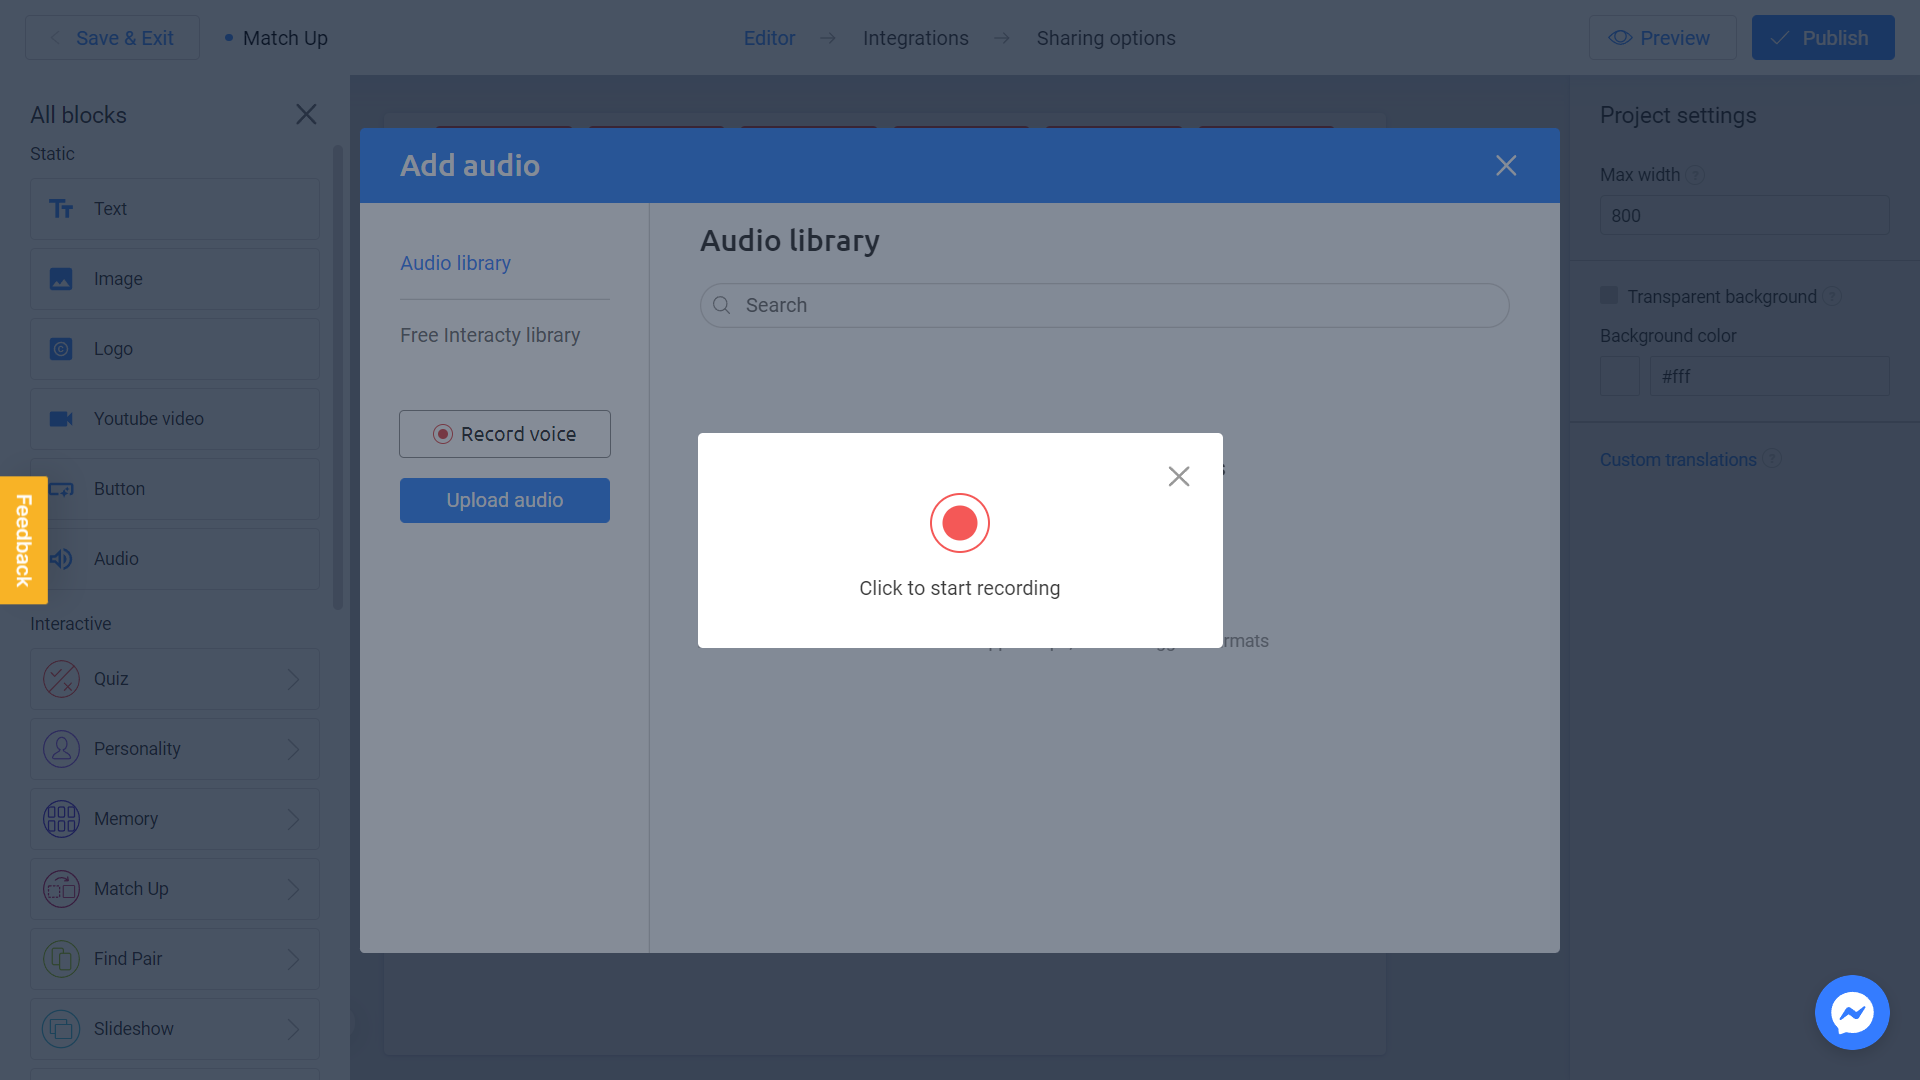The width and height of the screenshot is (1920, 1080).
Task: Click the Slideshow block icon in sidebar
Action: pos(61,1029)
